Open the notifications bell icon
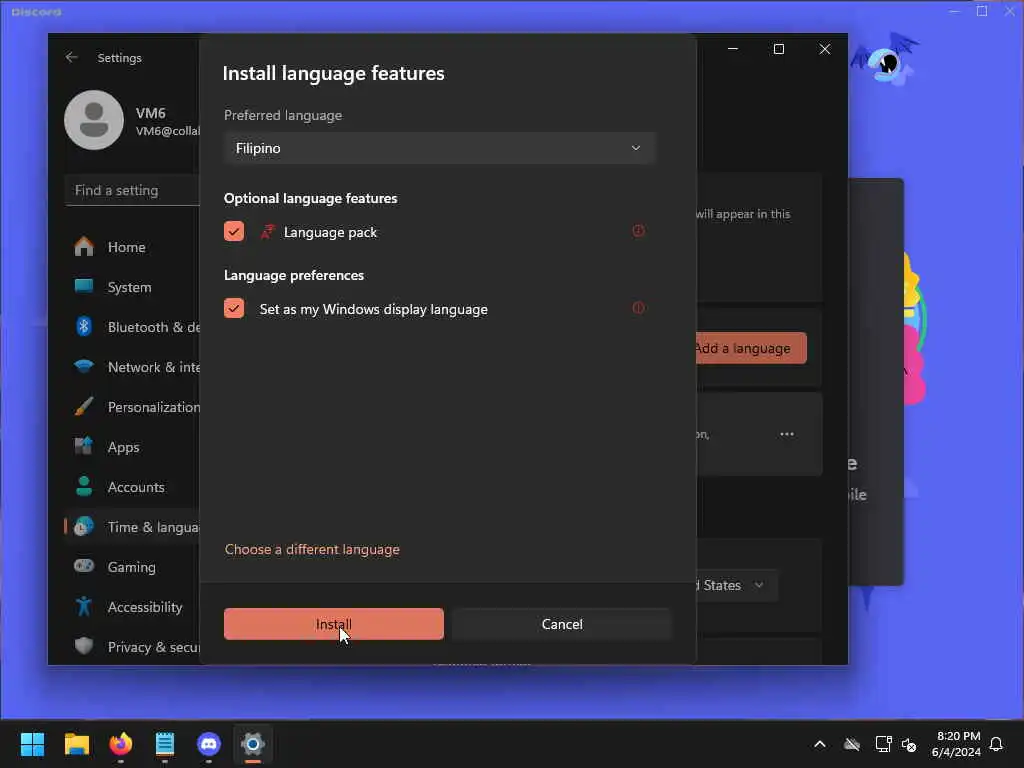1024x768 pixels. 996,744
